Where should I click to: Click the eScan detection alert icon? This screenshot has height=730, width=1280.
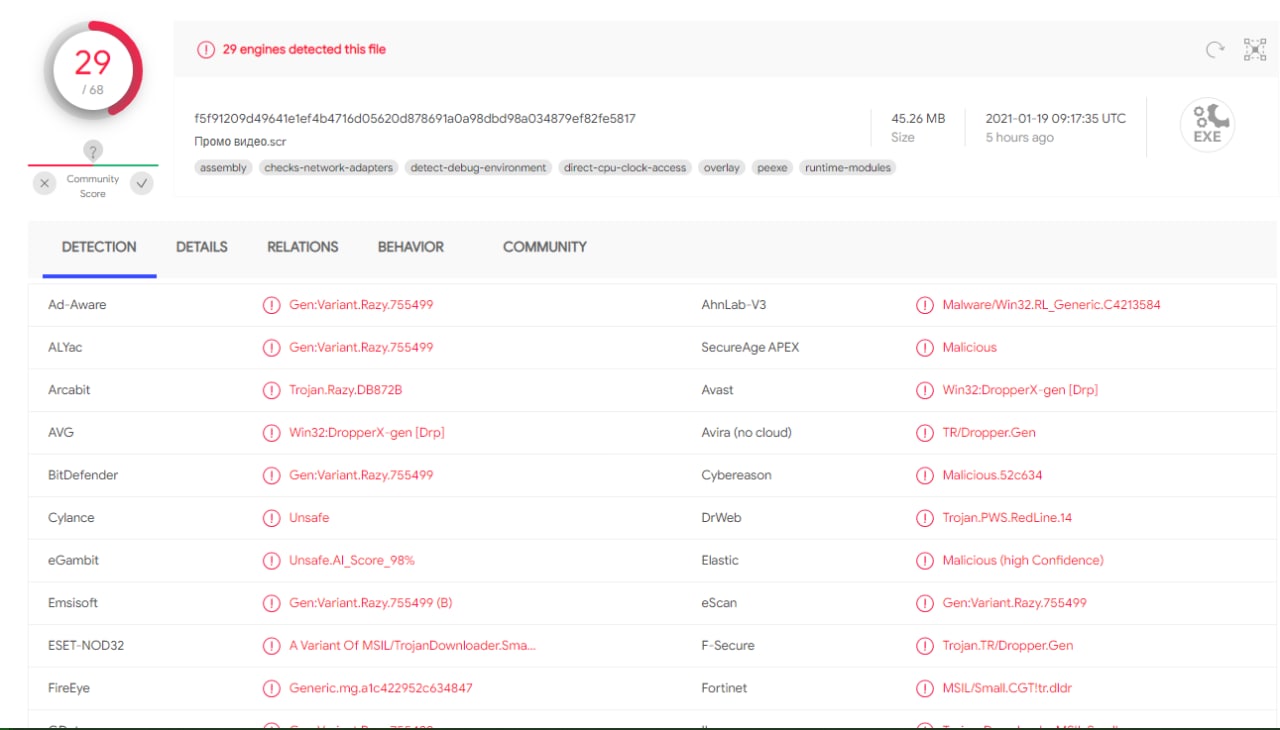tap(925, 603)
